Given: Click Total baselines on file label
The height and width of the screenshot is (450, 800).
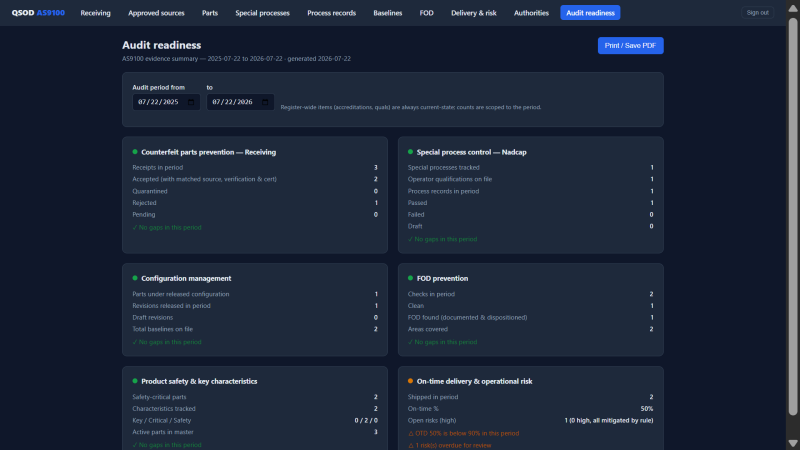Looking at the screenshot, I should click(x=163, y=329).
